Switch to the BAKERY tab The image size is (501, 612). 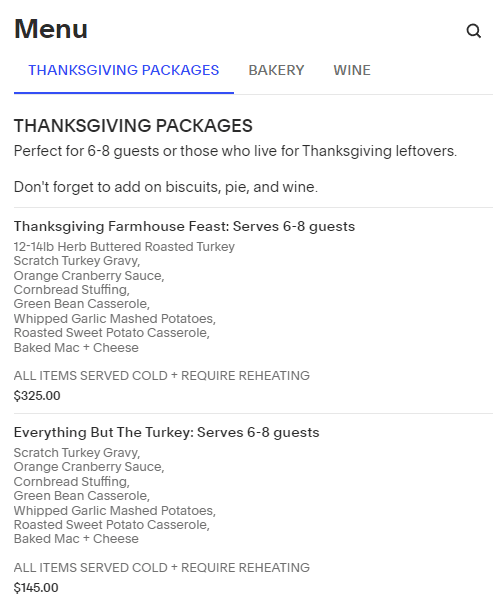click(x=276, y=70)
